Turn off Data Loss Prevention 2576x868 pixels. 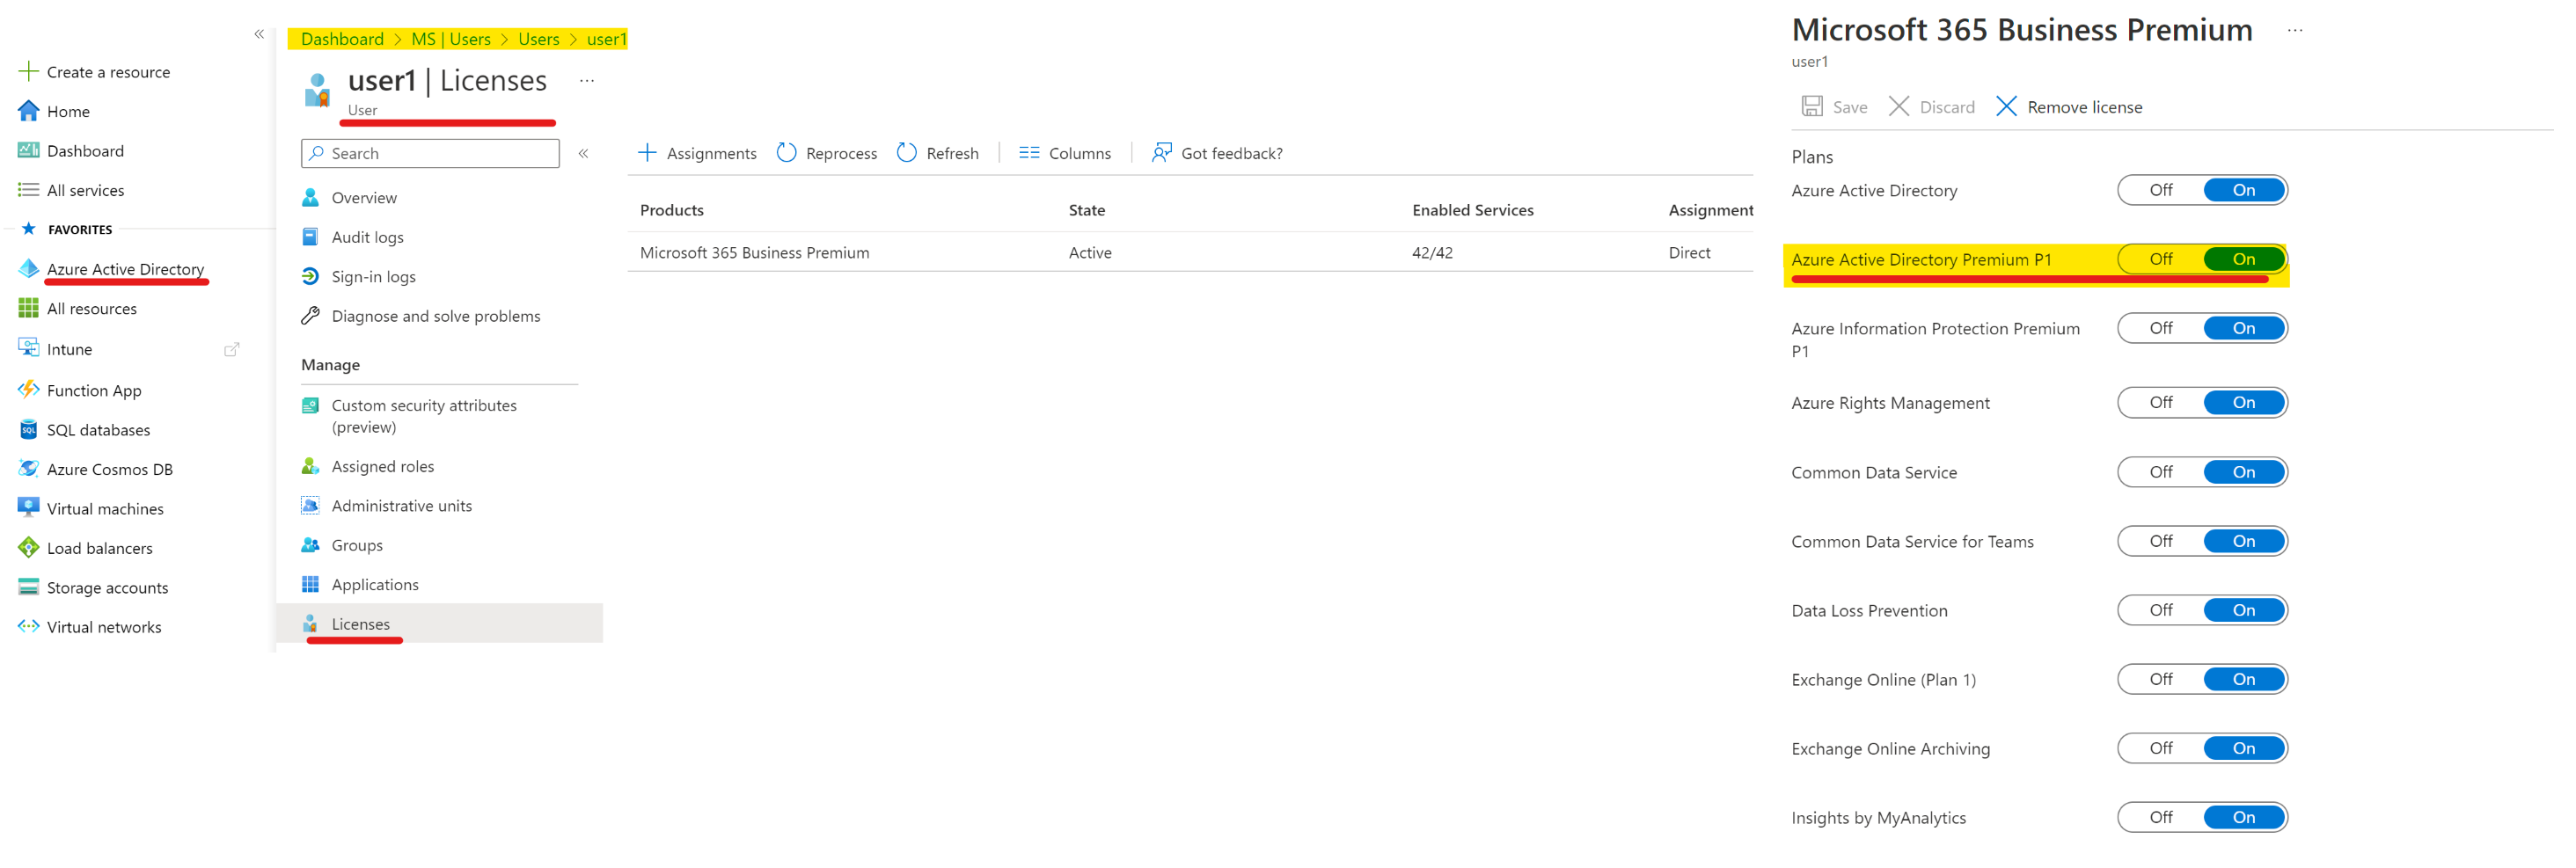coord(2160,610)
